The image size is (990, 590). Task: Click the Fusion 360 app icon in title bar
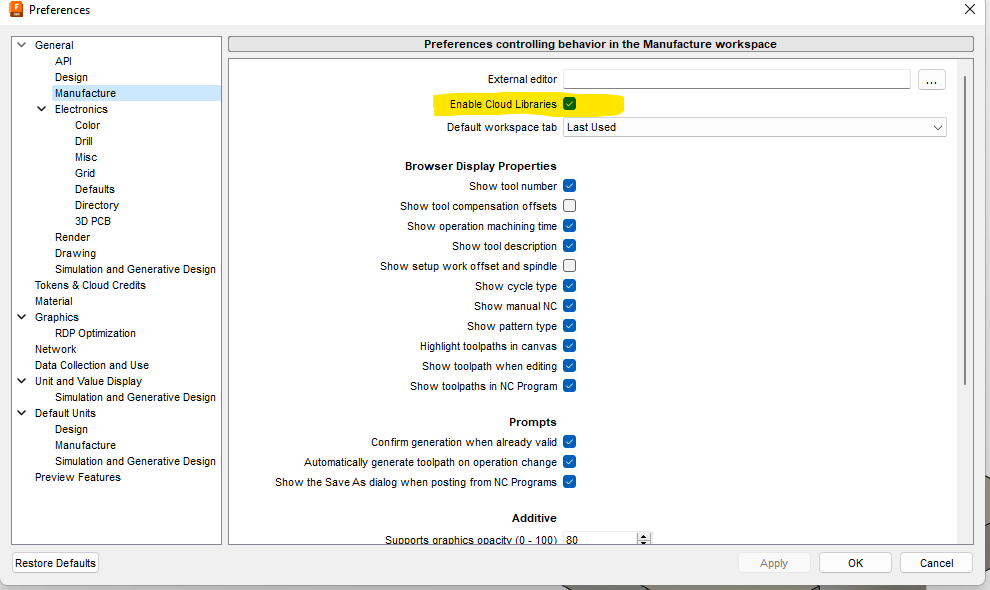[x=16, y=9]
